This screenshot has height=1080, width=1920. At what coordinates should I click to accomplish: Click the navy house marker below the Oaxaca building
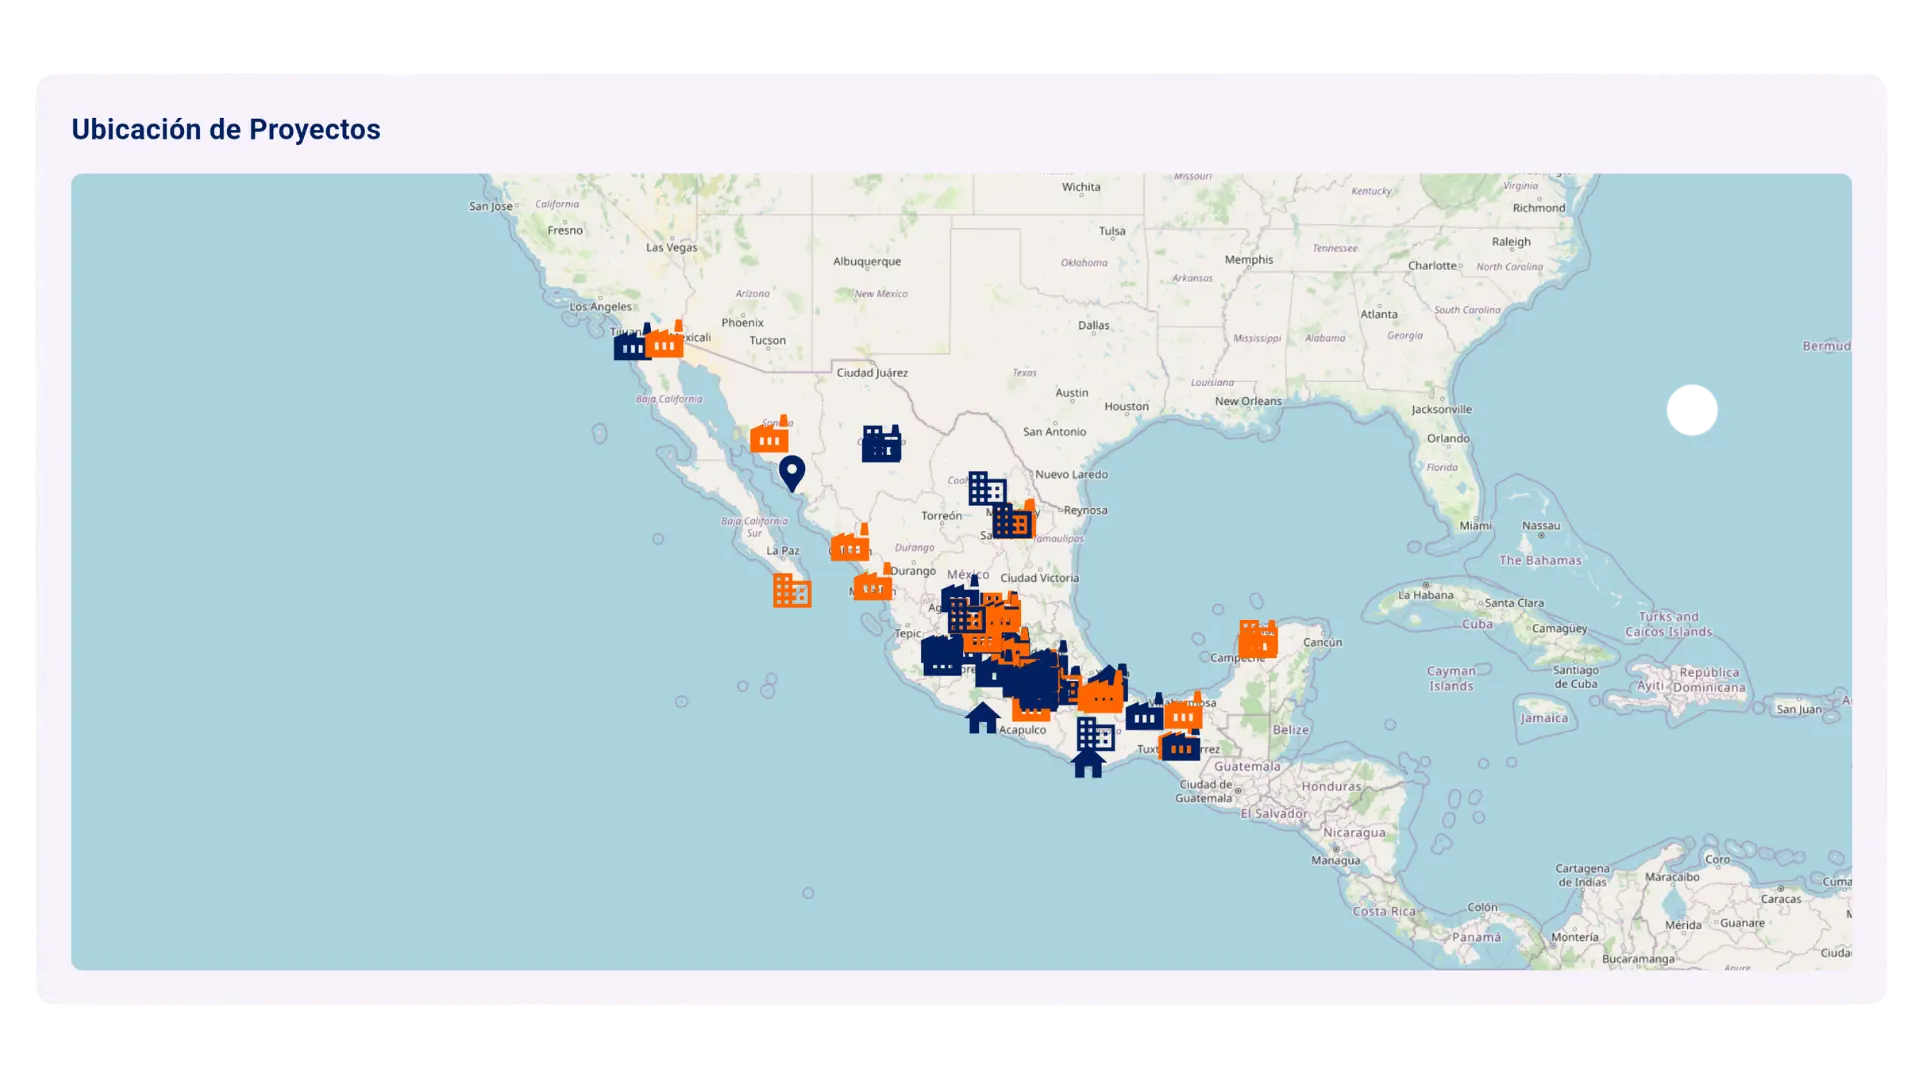pyautogui.click(x=1090, y=768)
